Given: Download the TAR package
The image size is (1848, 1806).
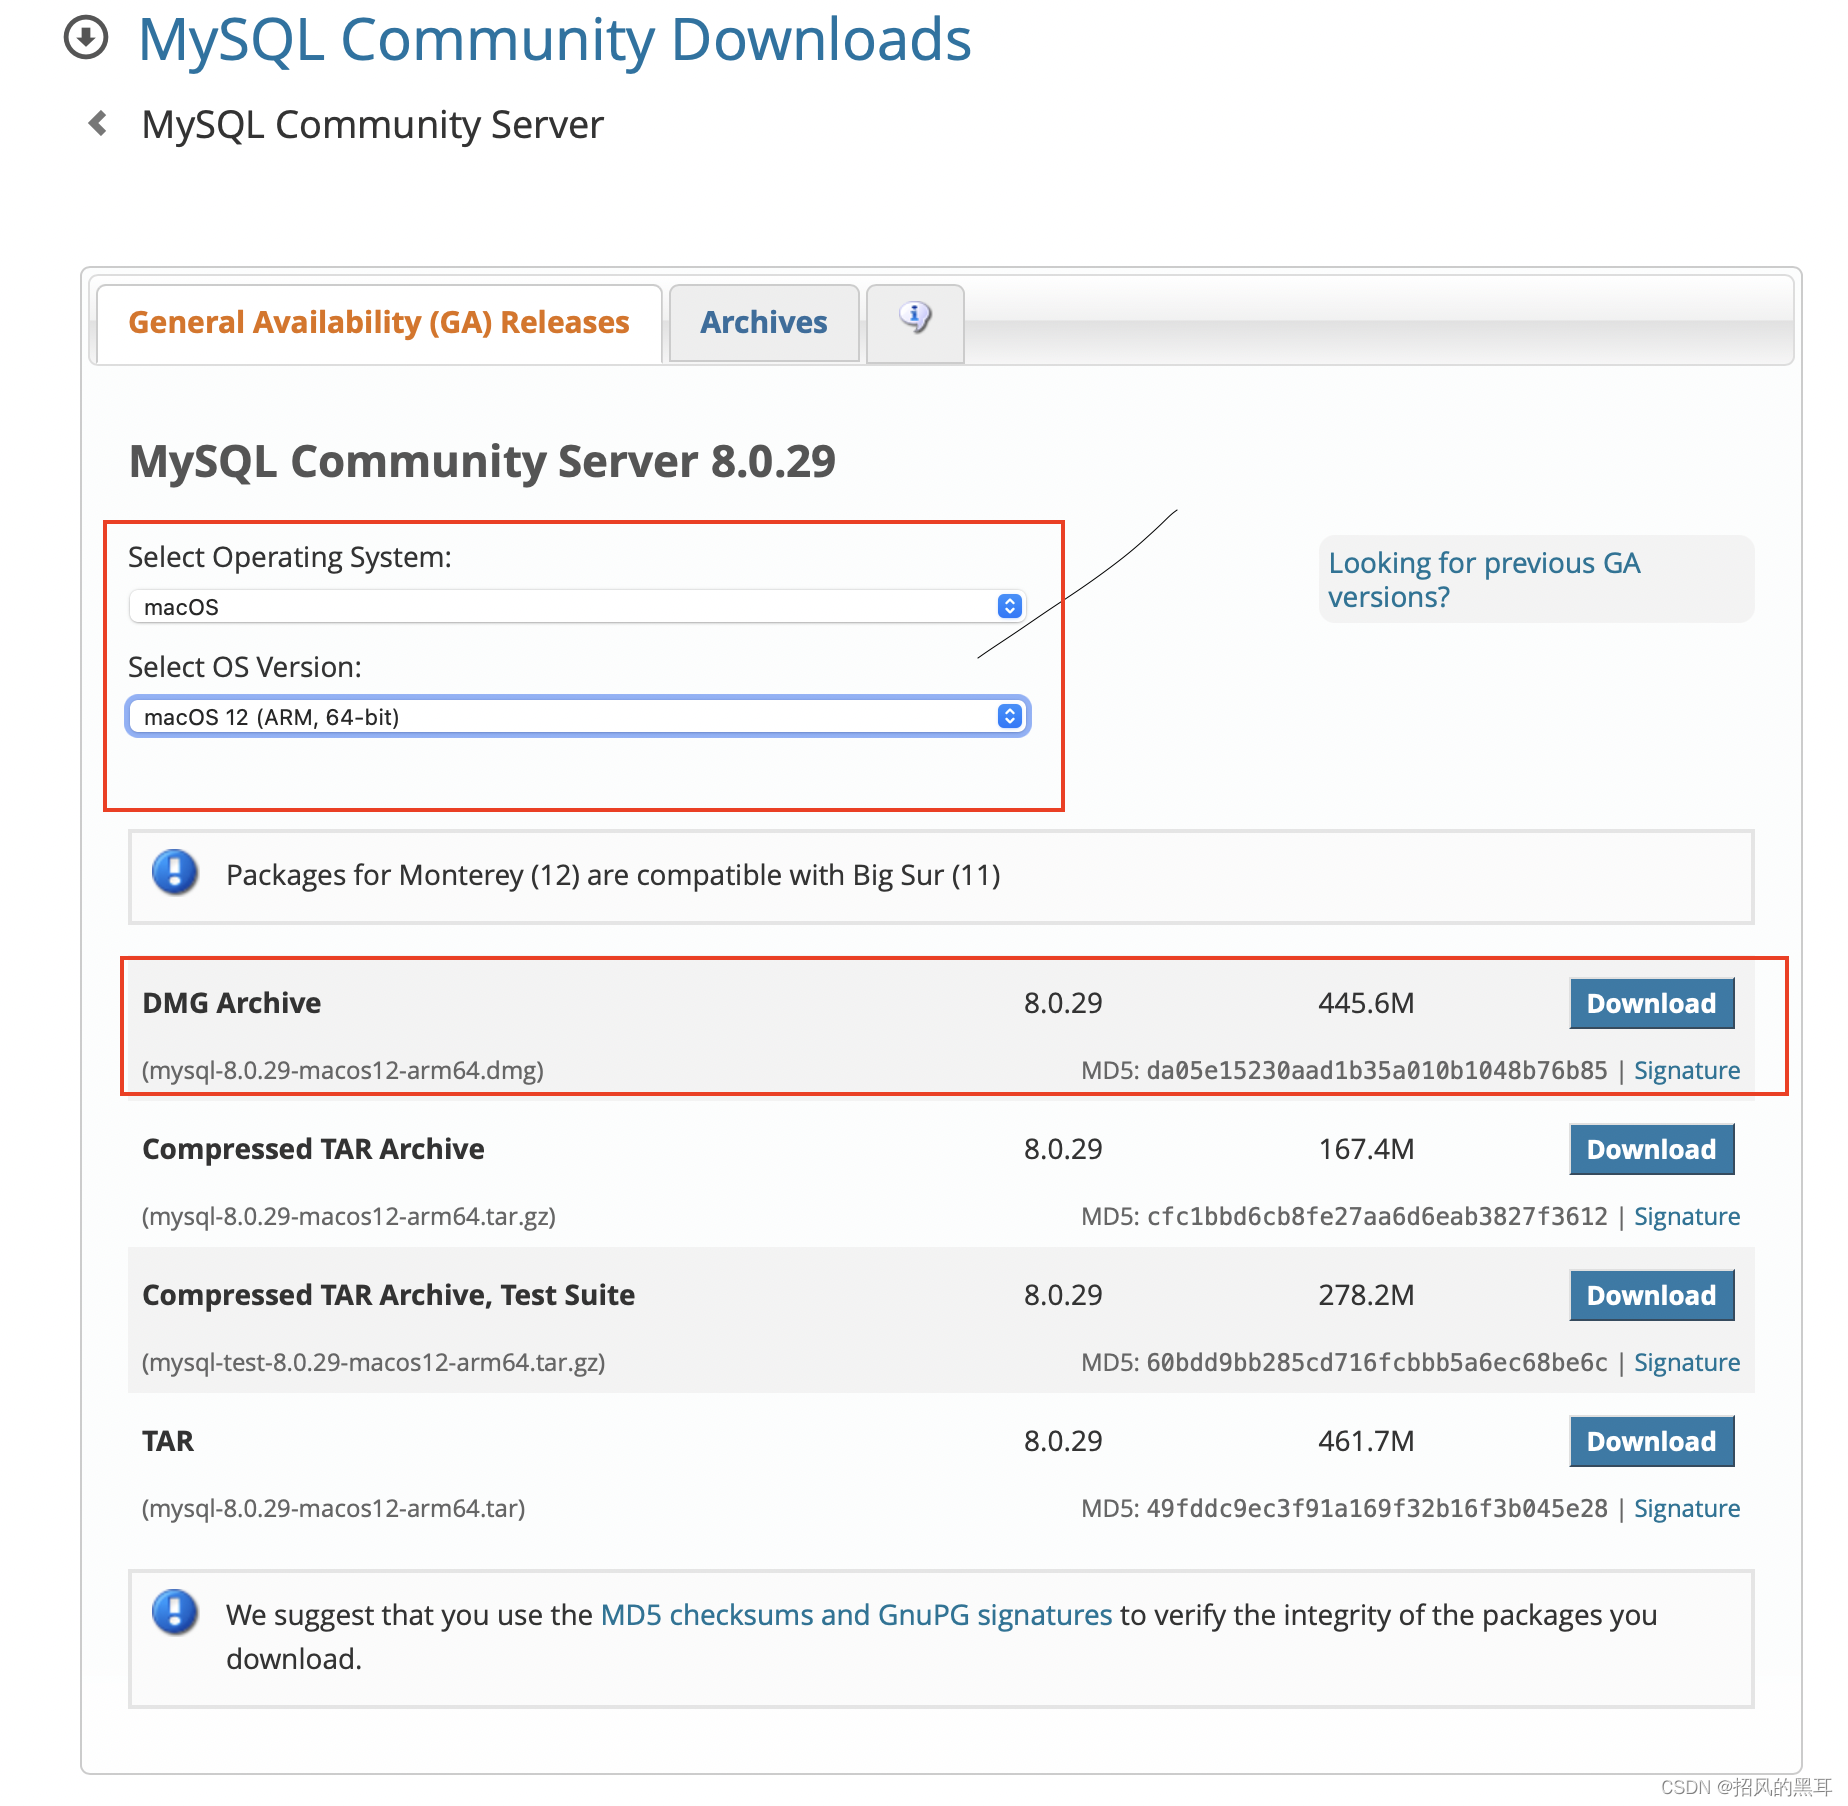Looking at the screenshot, I should (x=1652, y=1441).
